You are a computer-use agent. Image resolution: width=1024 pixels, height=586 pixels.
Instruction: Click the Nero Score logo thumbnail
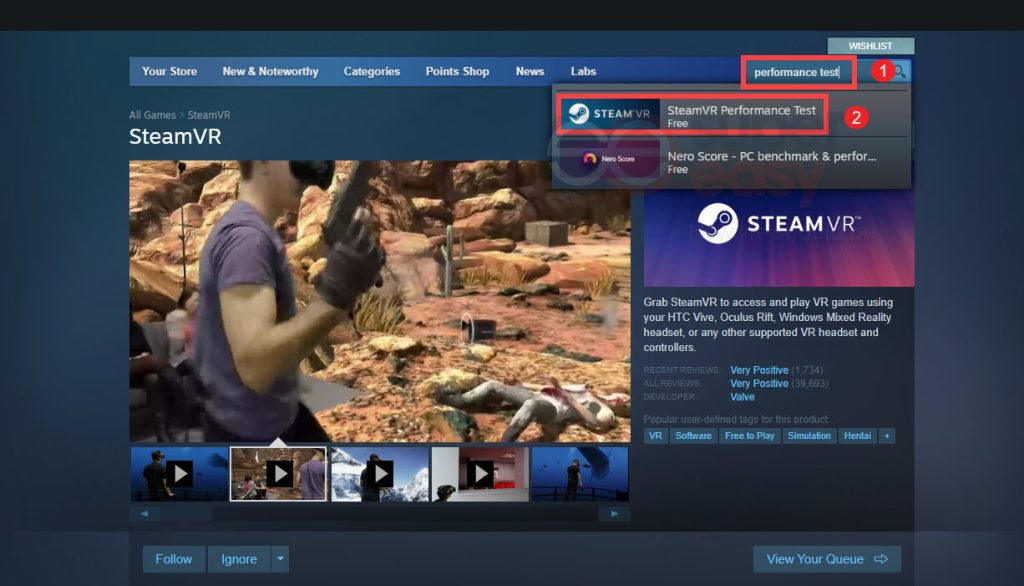tap(607, 158)
